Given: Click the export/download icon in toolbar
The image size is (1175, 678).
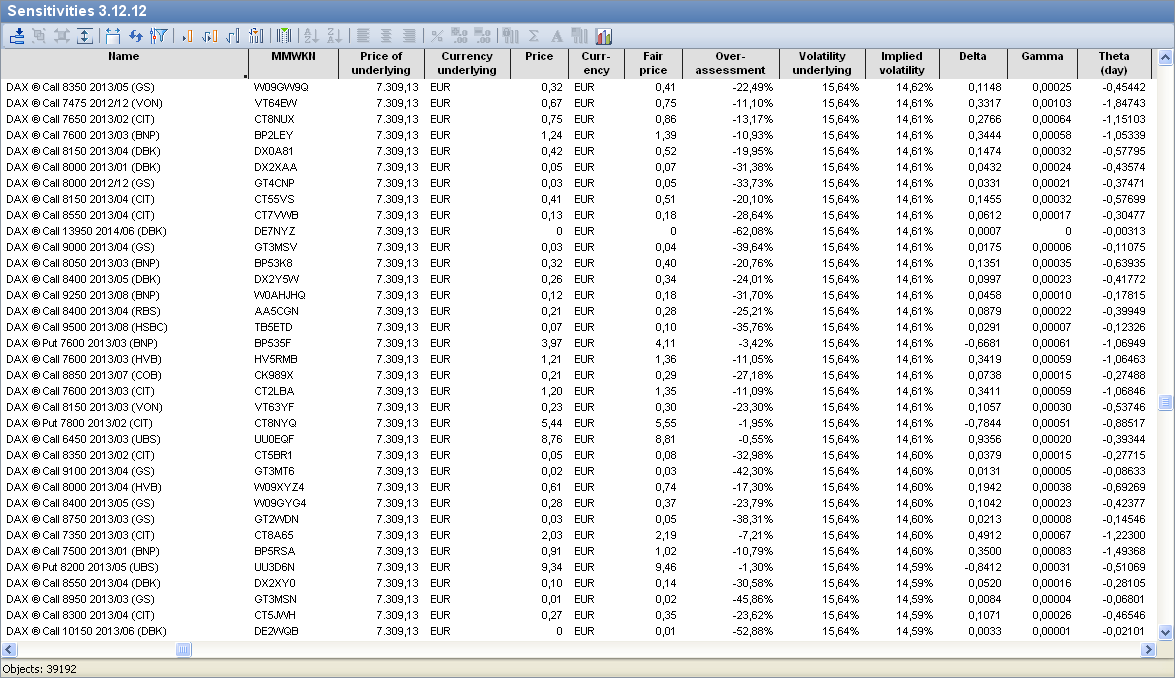Looking at the screenshot, I should [x=17, y=36].
